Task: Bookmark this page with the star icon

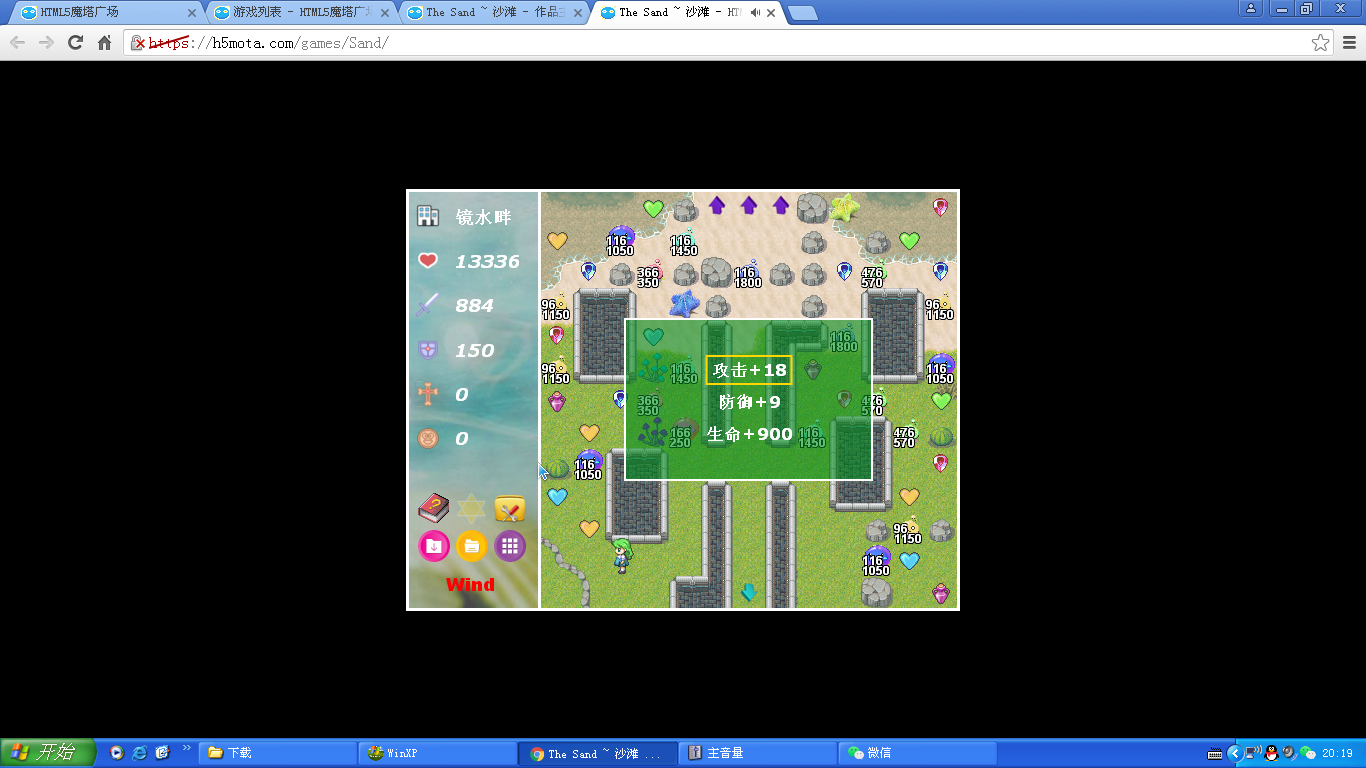Action: (1320, 43)
